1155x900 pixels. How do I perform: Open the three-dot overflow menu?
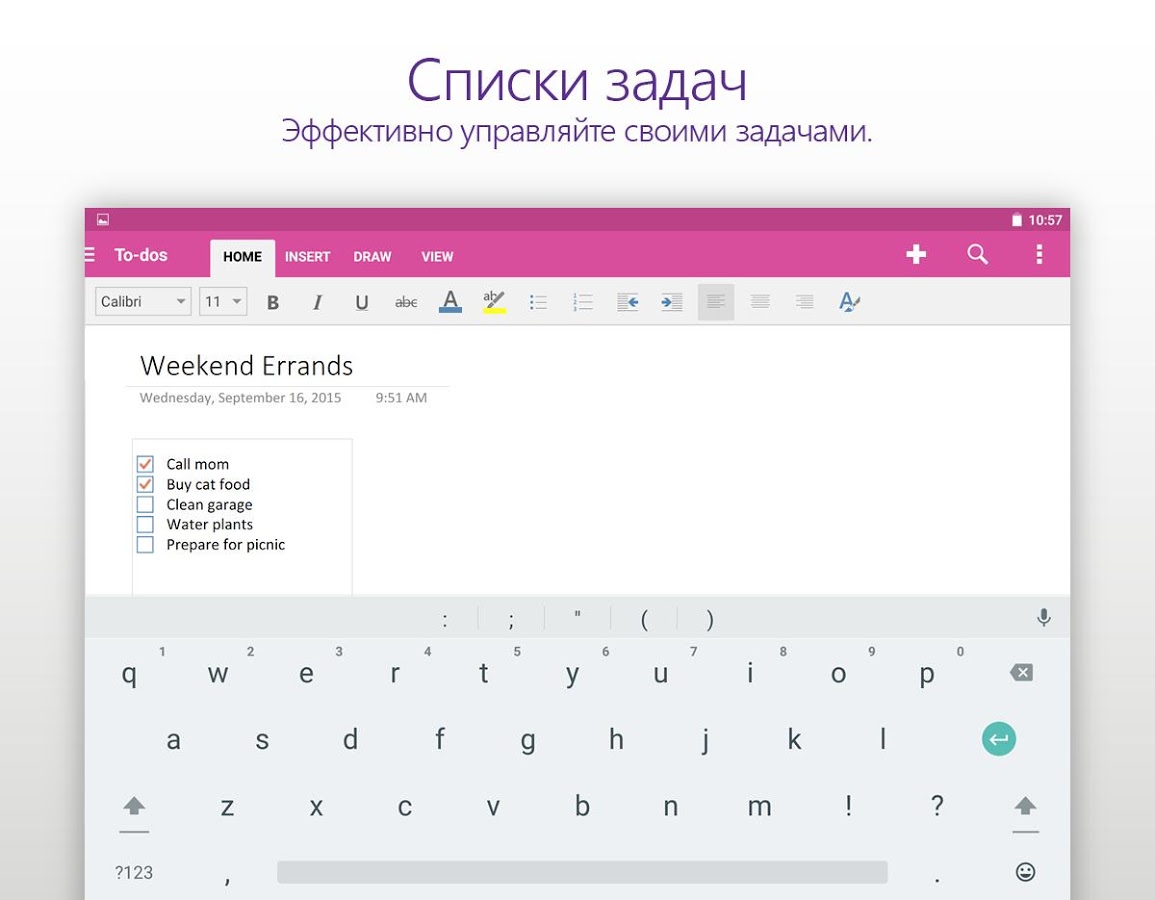click(x=1039, y=254)
